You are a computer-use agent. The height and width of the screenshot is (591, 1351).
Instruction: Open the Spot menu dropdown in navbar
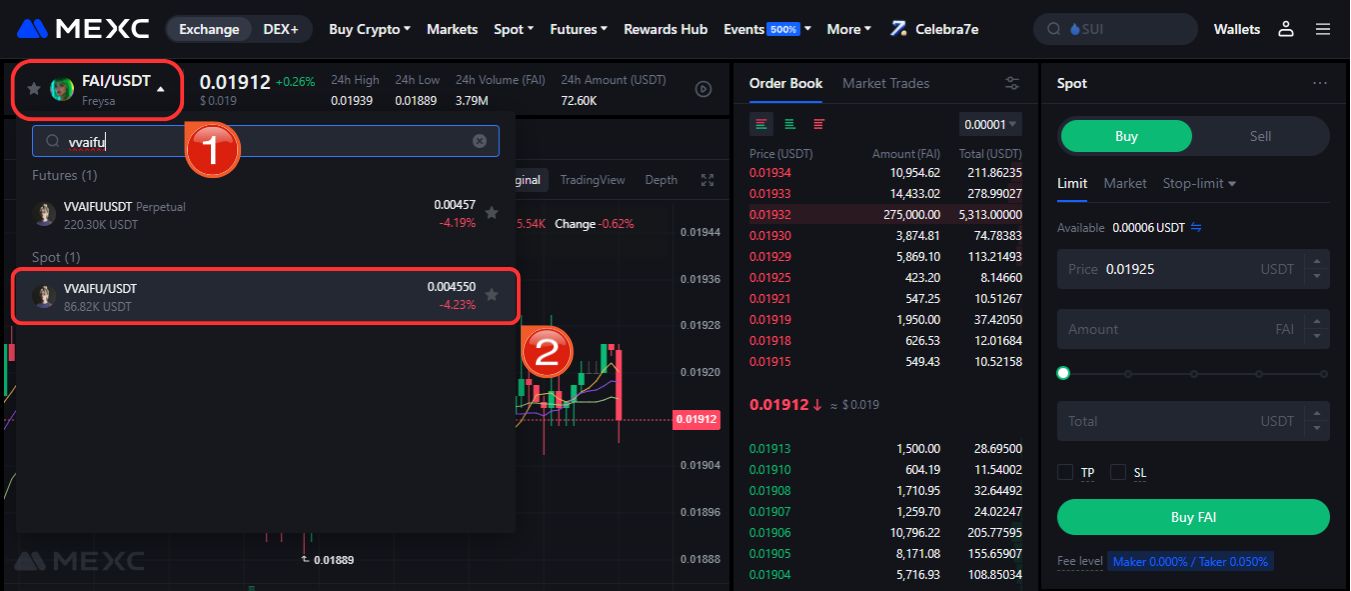514,29
